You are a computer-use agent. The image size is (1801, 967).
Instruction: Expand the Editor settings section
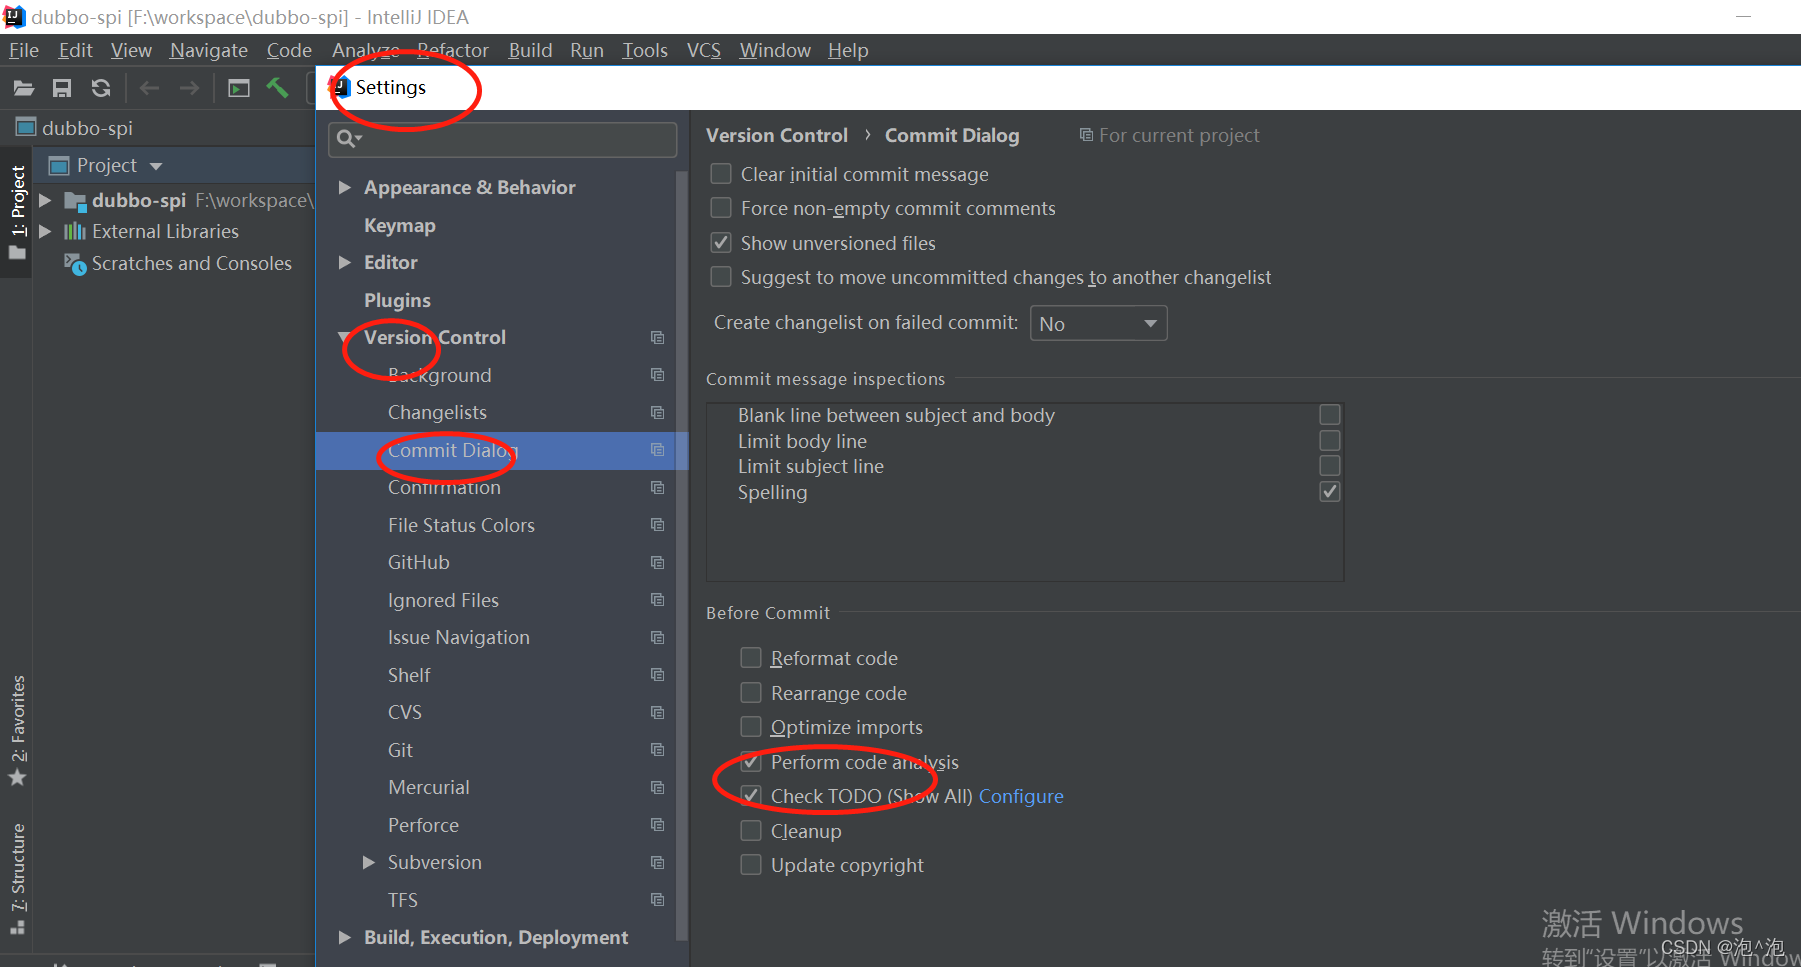click(x=344, y=263)
